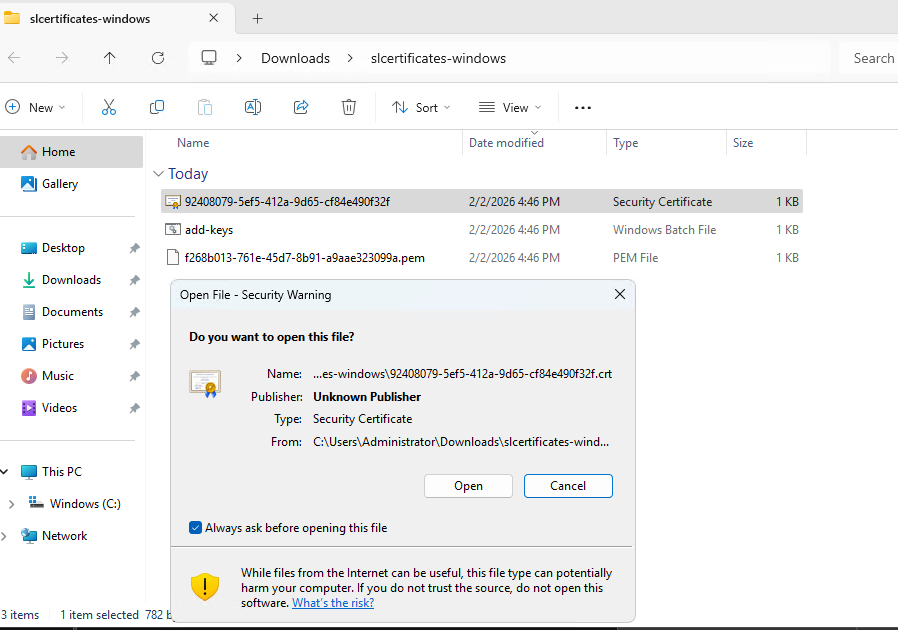Screen dimensions: 898x630
Task: Open the Sort dropdown
Action: click(x=422, y=107)
